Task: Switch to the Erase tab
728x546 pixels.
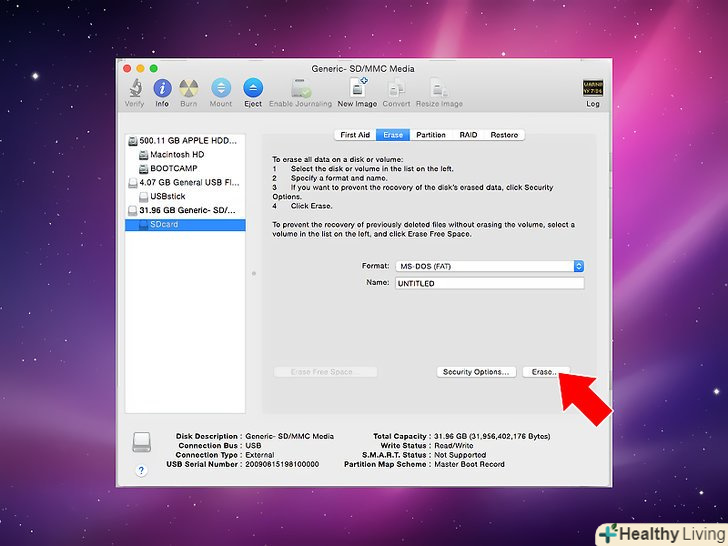Action: click(x=393, y=135)
